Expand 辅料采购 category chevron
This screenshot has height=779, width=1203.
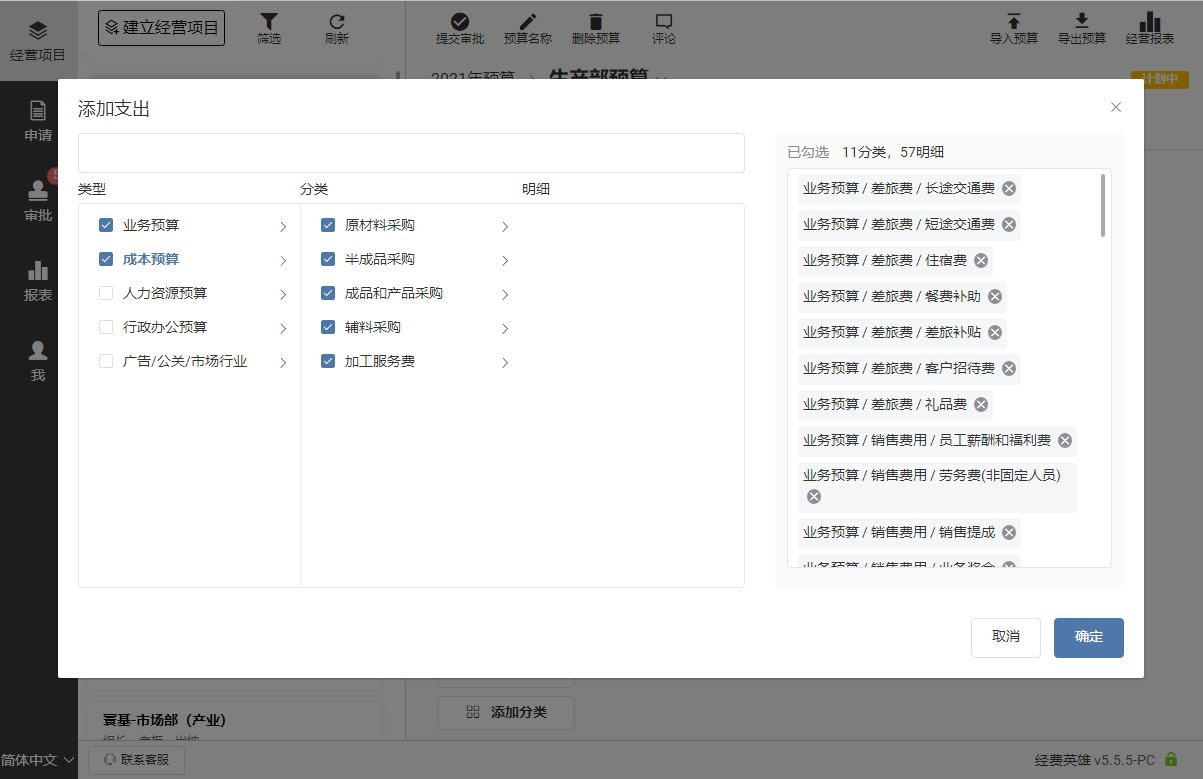point(505,329)
